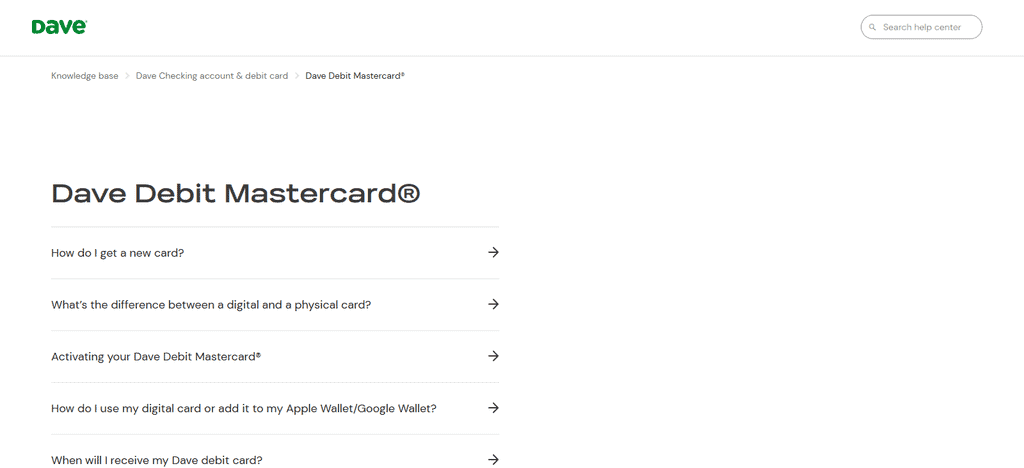This screenshot has height=468, width=1024.
Task: Open digital versus physical card article
Action: (x=275, y=305)
